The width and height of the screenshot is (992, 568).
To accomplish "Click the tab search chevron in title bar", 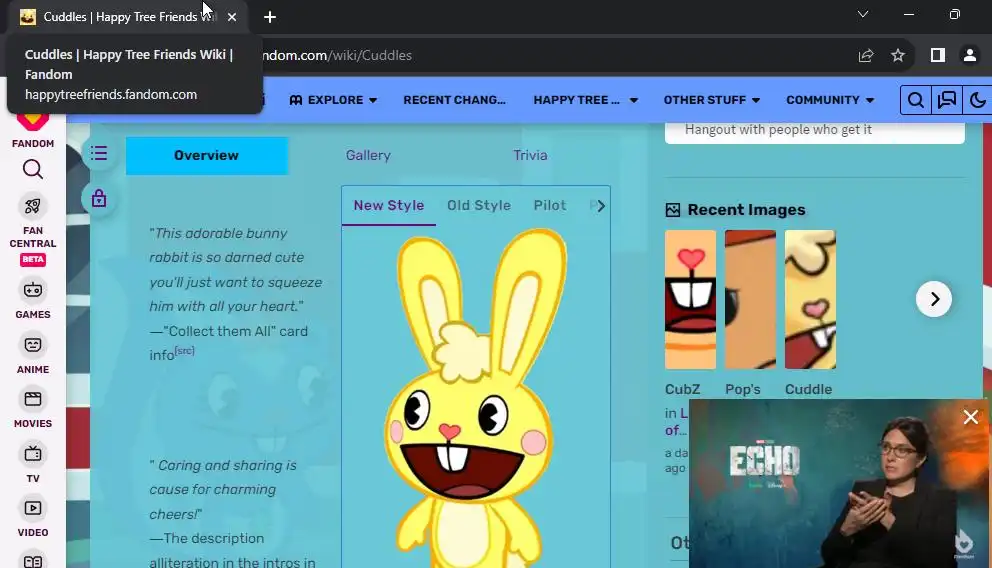I will (863, 14).
